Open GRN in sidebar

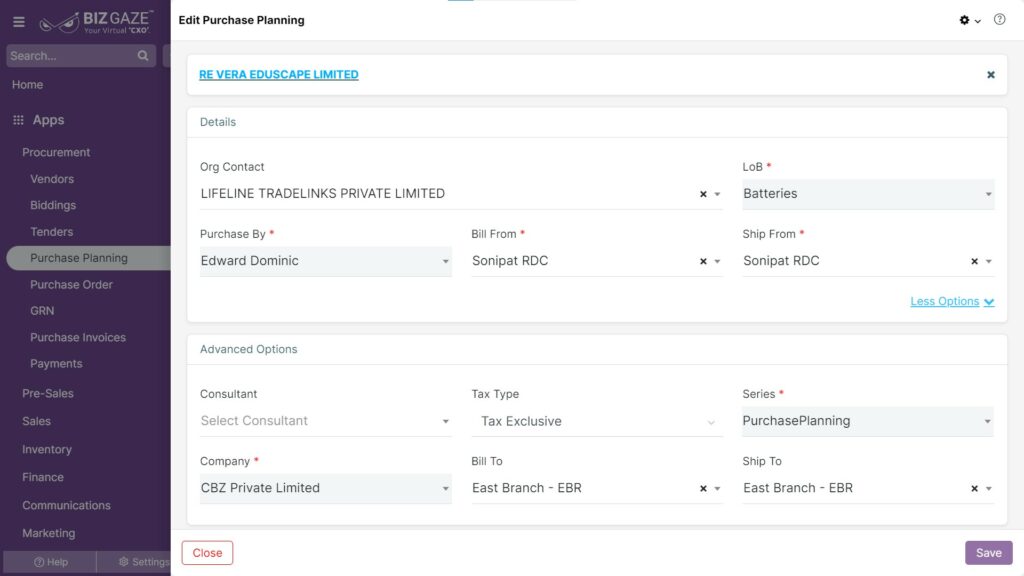click(42, 311)
